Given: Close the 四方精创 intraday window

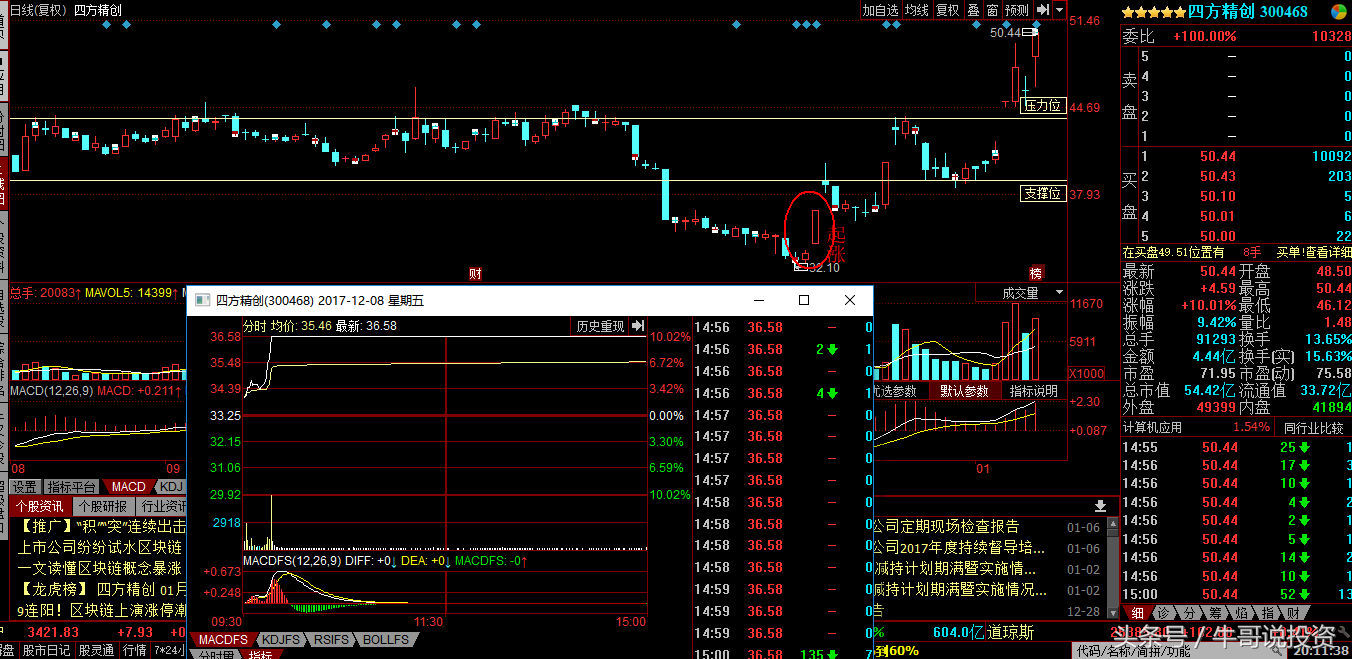Looking at the screenshot, I should click(850, 300).
